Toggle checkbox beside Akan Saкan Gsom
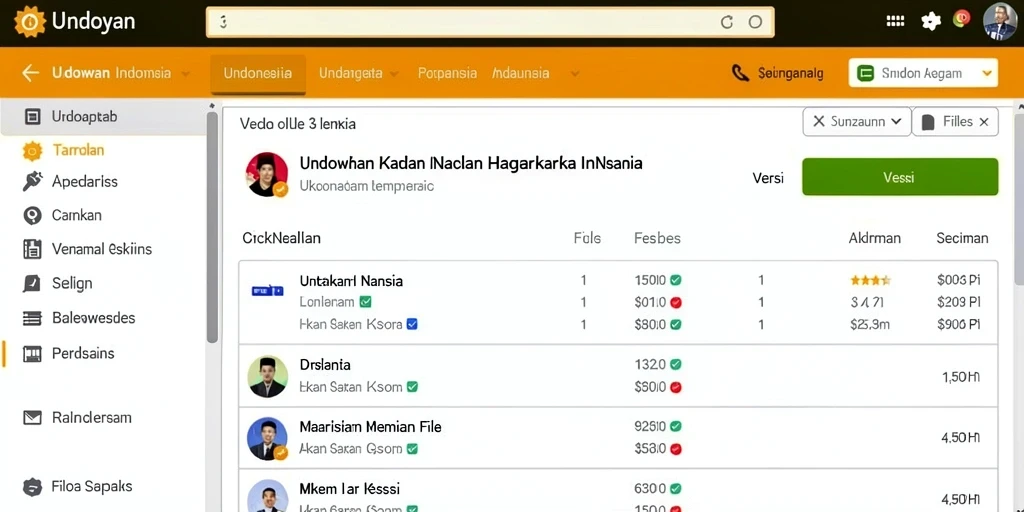 tap(412, 449)
